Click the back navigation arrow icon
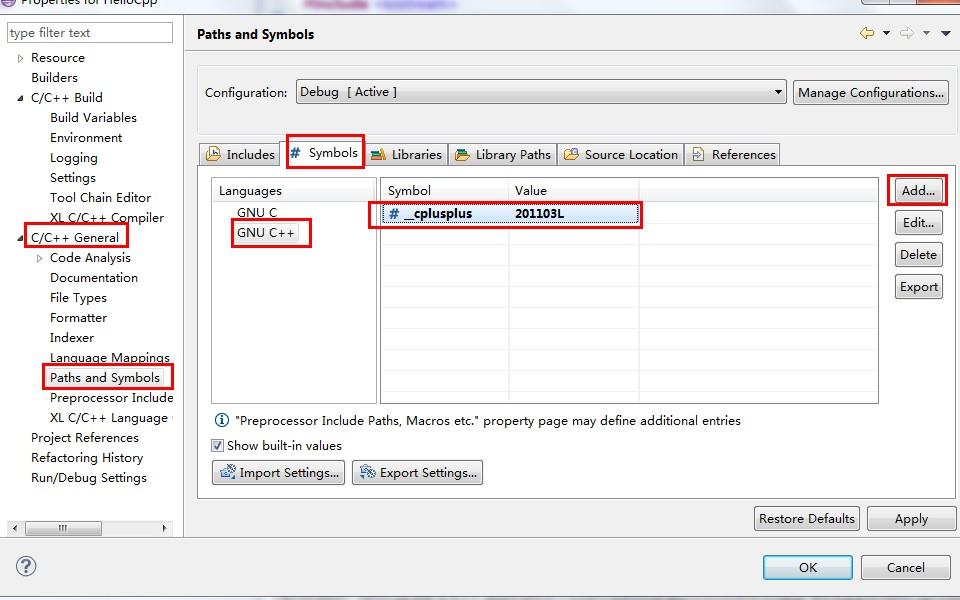Viewport: 960px width, 600px height. click(867, 33)
